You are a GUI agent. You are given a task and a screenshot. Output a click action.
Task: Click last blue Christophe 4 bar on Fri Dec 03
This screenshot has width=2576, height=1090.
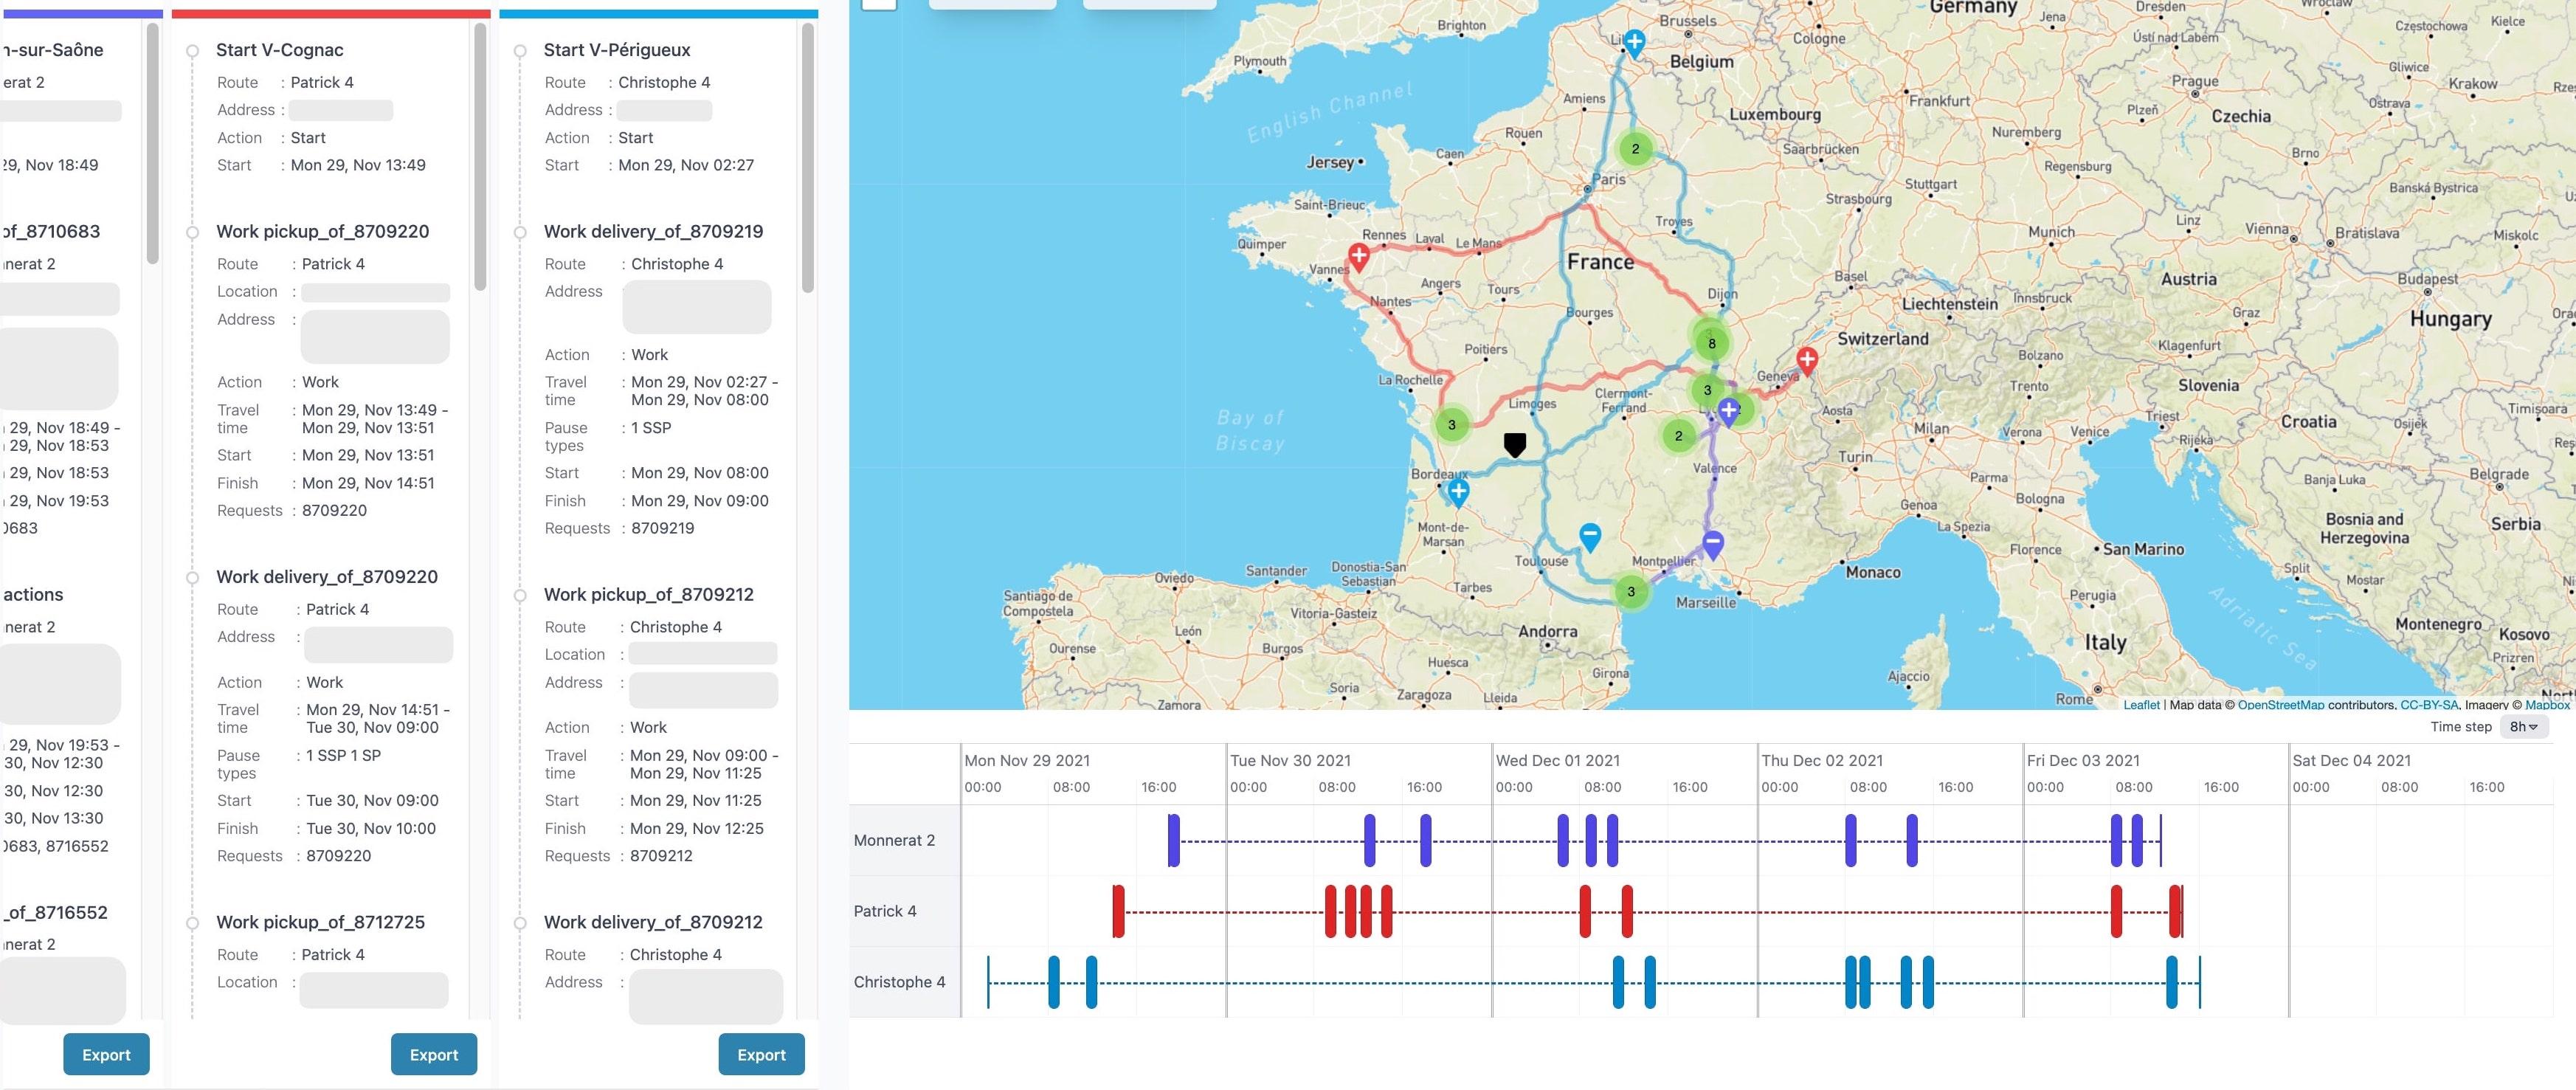tap(2171, 982)
